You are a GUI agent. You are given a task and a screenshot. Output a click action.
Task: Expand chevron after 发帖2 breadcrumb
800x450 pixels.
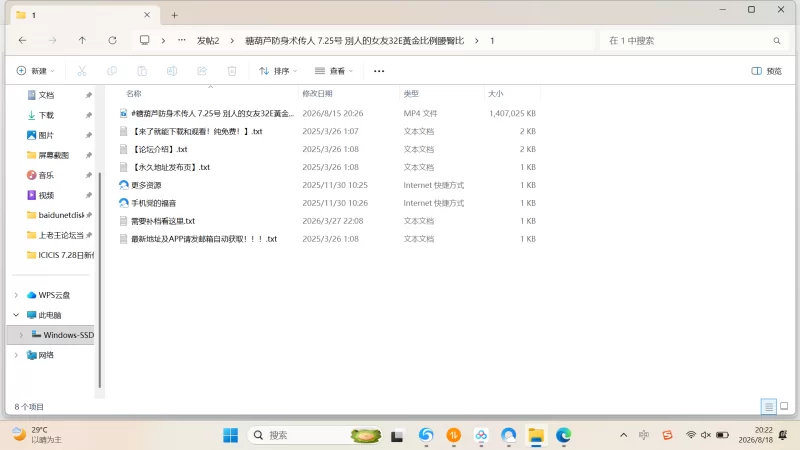point(232,41)
